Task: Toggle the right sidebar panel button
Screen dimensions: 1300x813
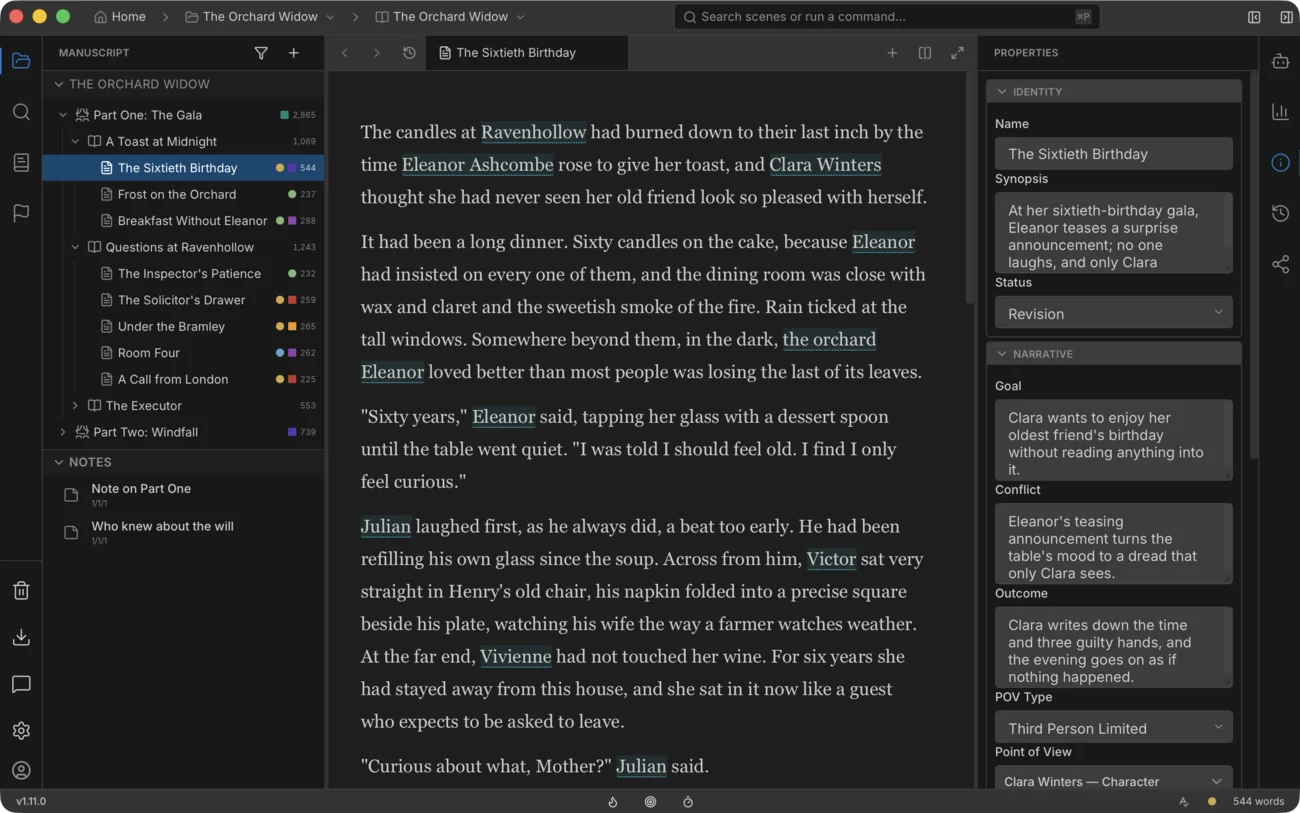Action: [1286, 17]
